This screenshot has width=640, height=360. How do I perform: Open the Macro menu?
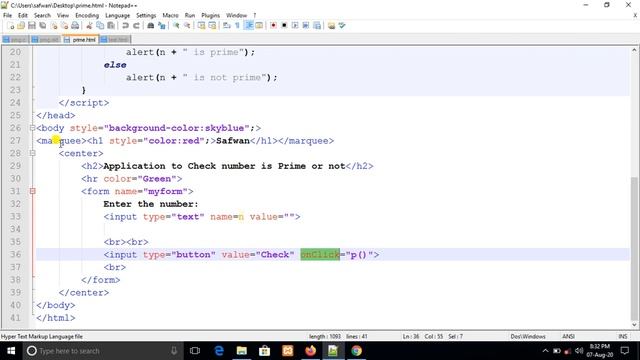(x=170, y=15)
